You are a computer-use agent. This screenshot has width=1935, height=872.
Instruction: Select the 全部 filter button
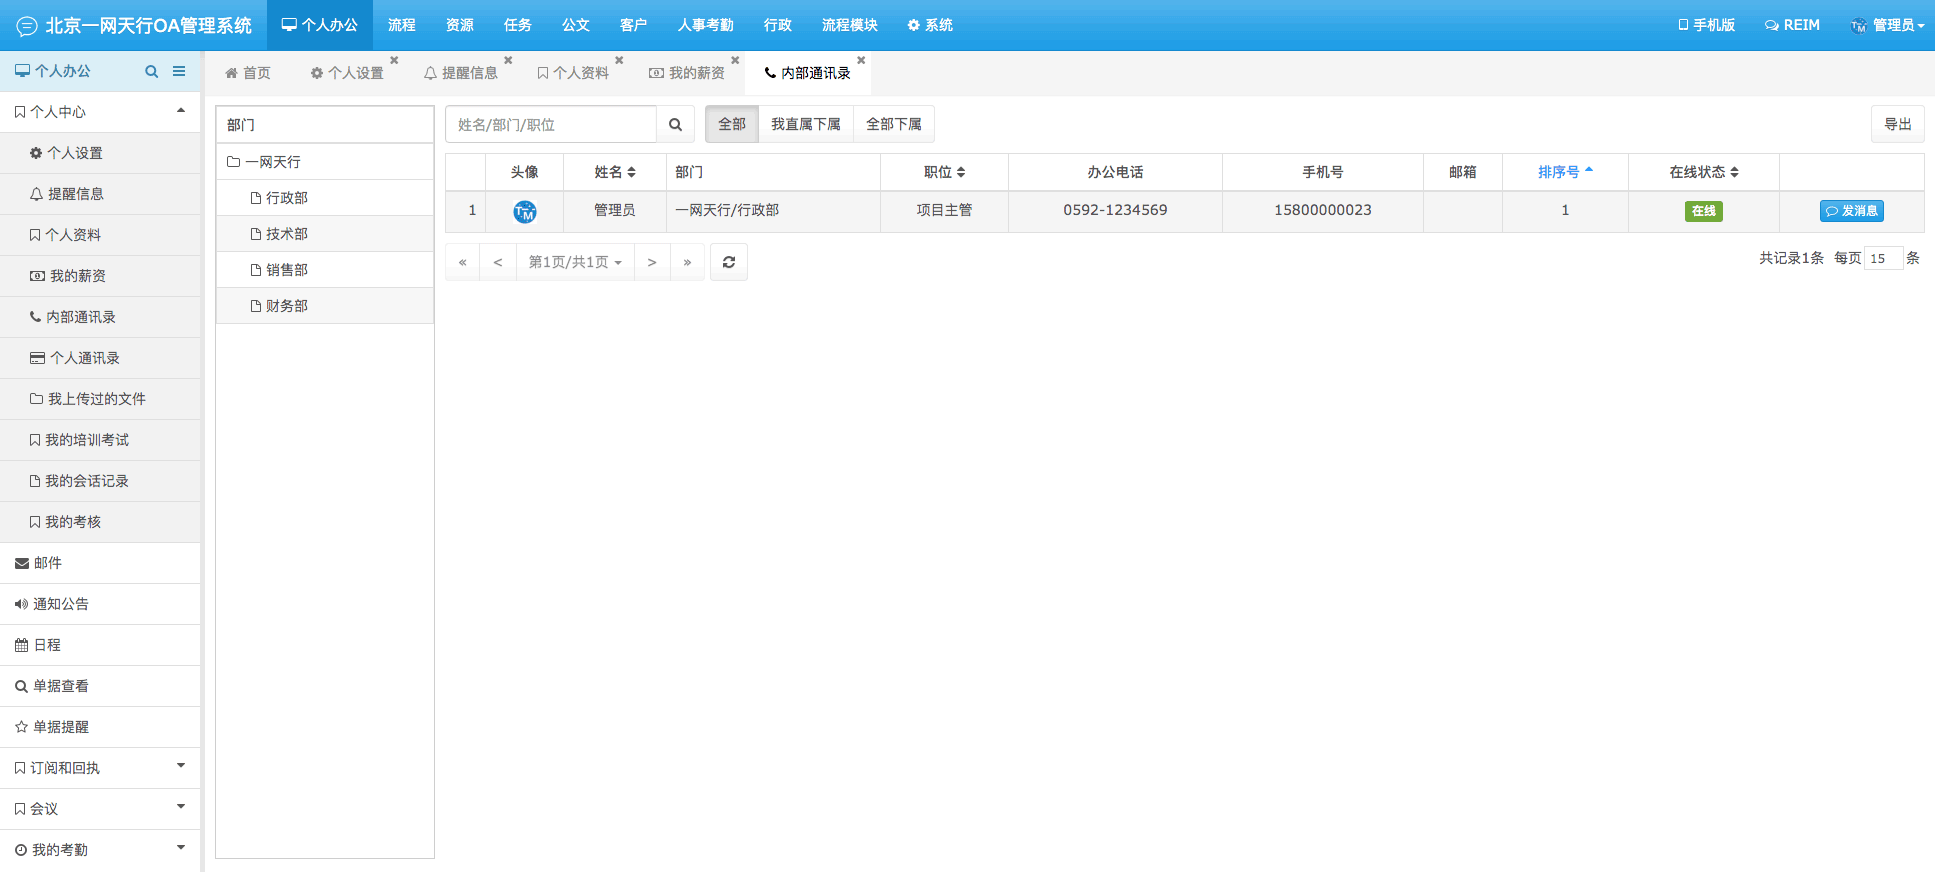(732, 124)
